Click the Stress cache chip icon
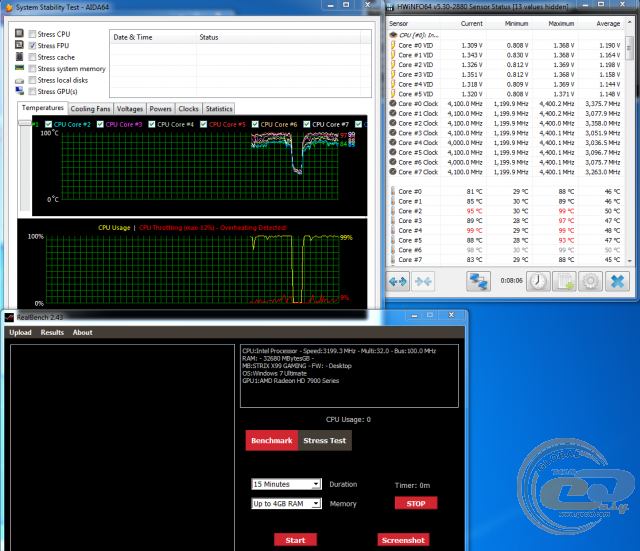The image size is (640, 551). click(x=19, y=56)
